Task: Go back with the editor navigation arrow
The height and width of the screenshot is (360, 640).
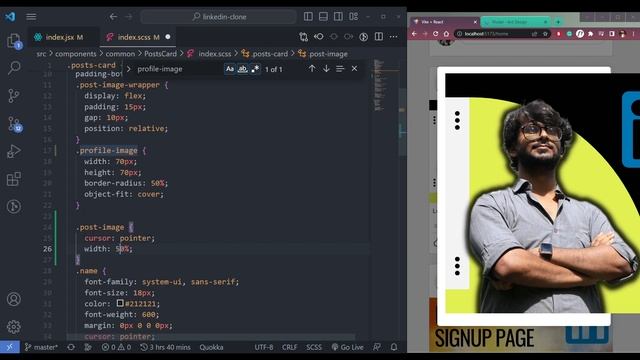Action: pos(113,17)
